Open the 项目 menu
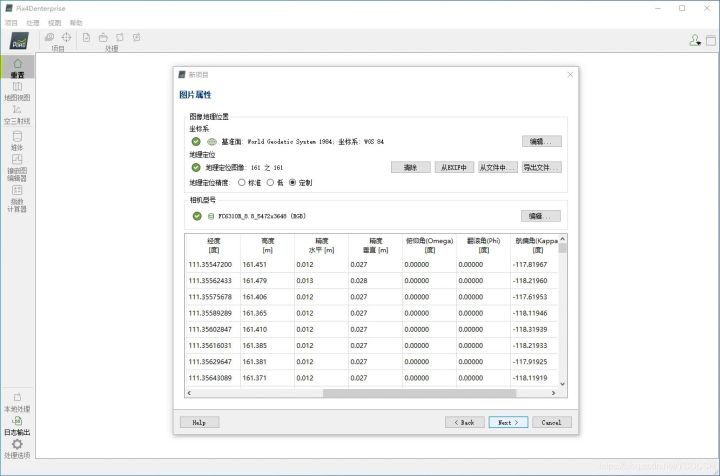Screen dimensions: 720x476 coord(11,21)
